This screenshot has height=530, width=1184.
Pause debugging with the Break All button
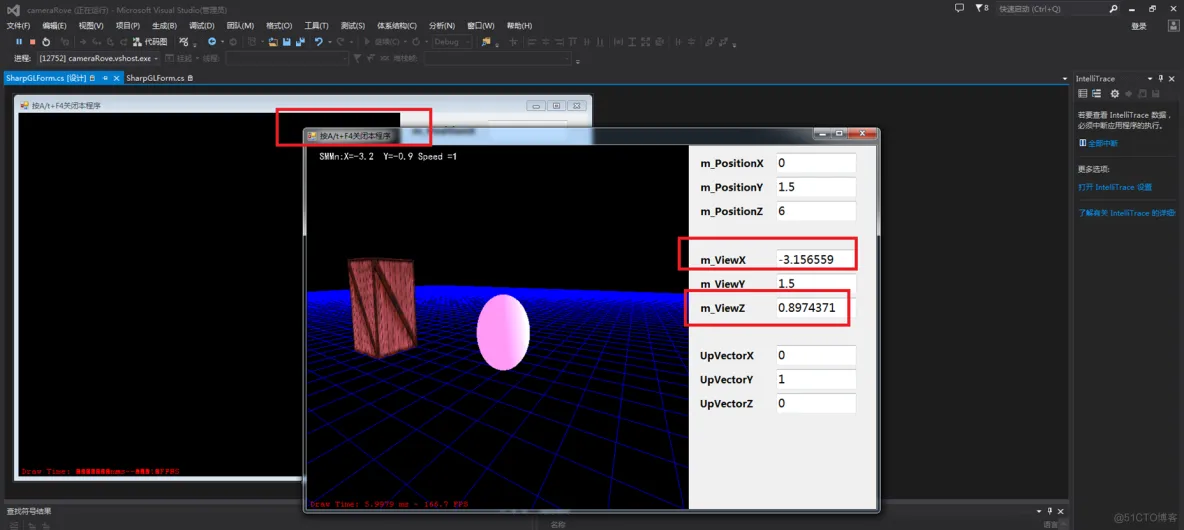click(19, 42)
